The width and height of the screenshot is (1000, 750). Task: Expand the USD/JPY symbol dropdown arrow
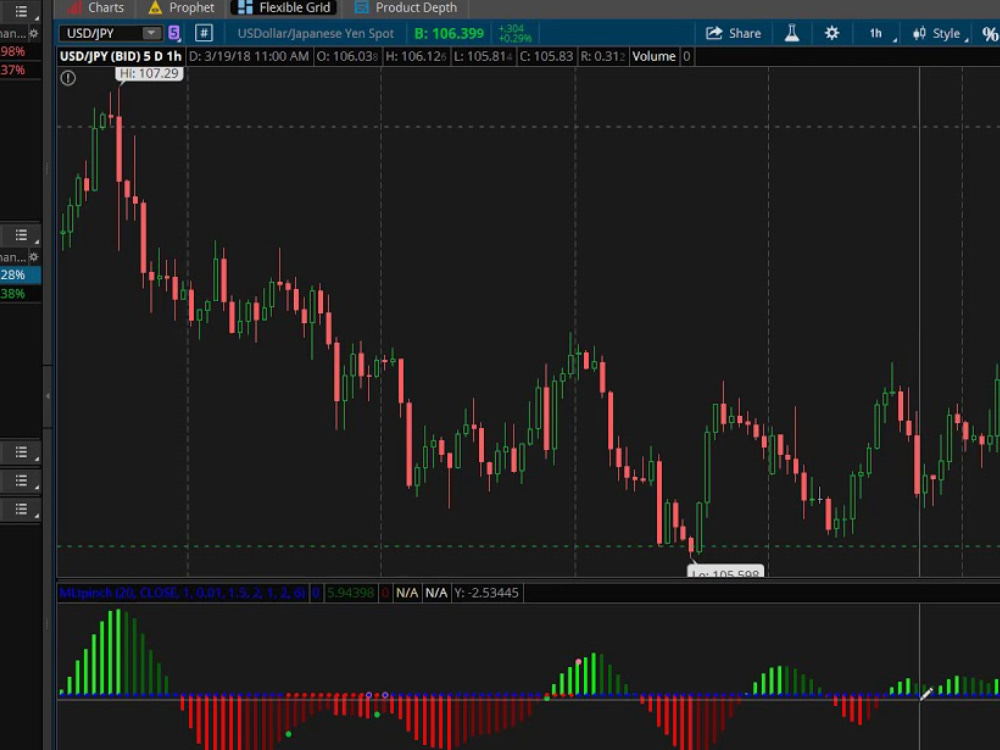coord(152,33)
